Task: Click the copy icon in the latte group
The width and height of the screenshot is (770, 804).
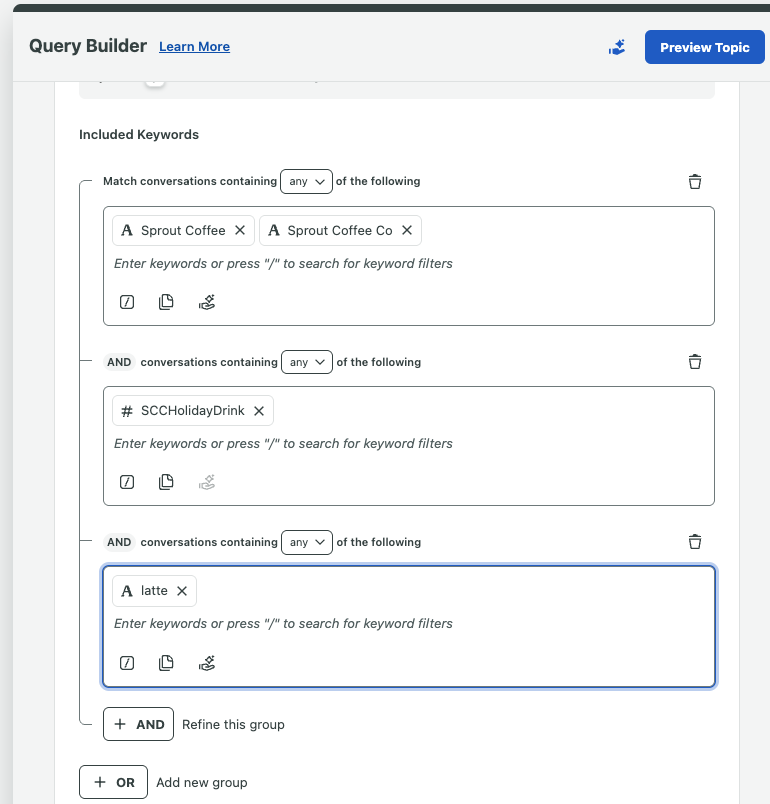Action: coord(166,662)
